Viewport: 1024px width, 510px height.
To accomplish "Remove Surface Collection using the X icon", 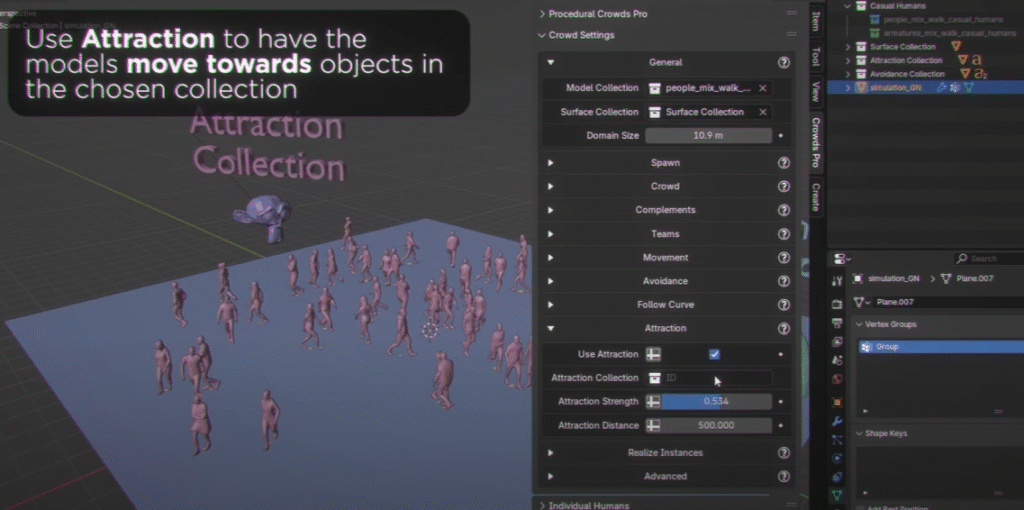I will coord(763,112).
